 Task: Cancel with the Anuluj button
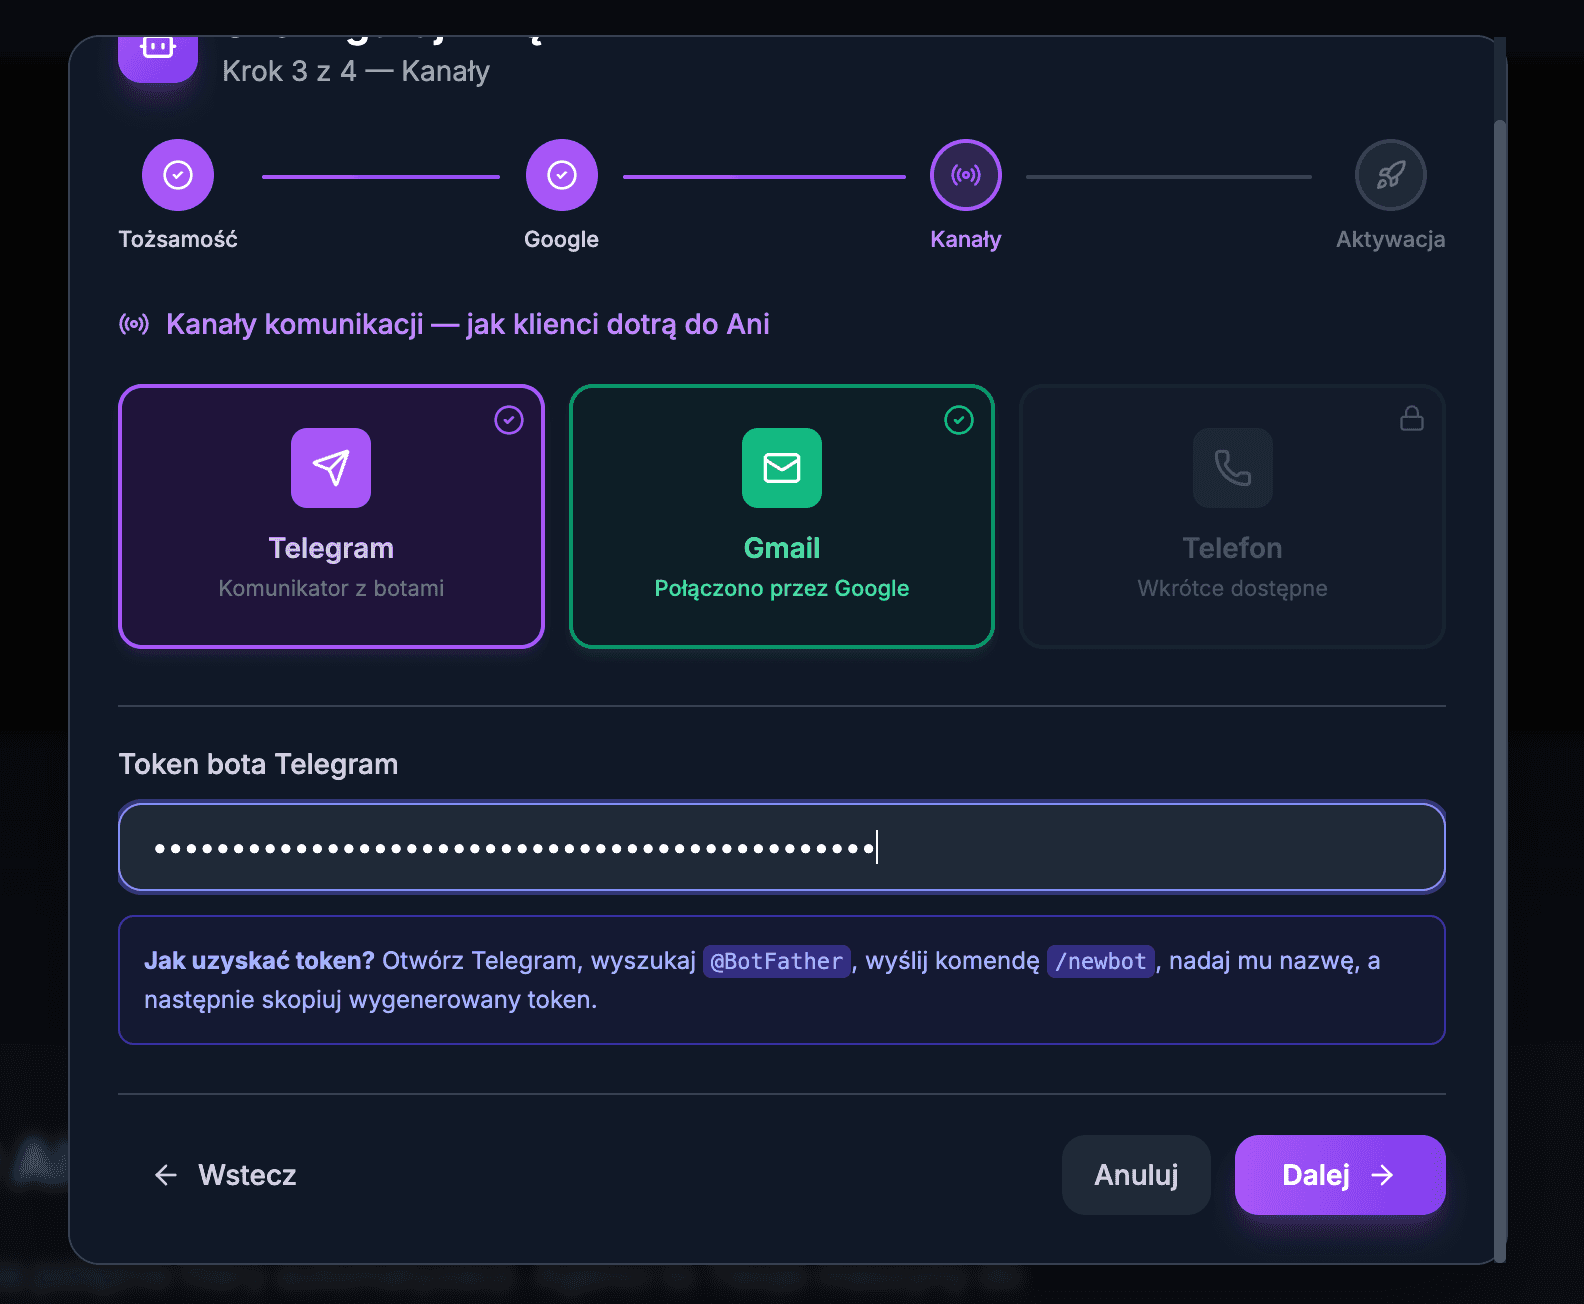pyautogui.click(x=1136, y=1175)
